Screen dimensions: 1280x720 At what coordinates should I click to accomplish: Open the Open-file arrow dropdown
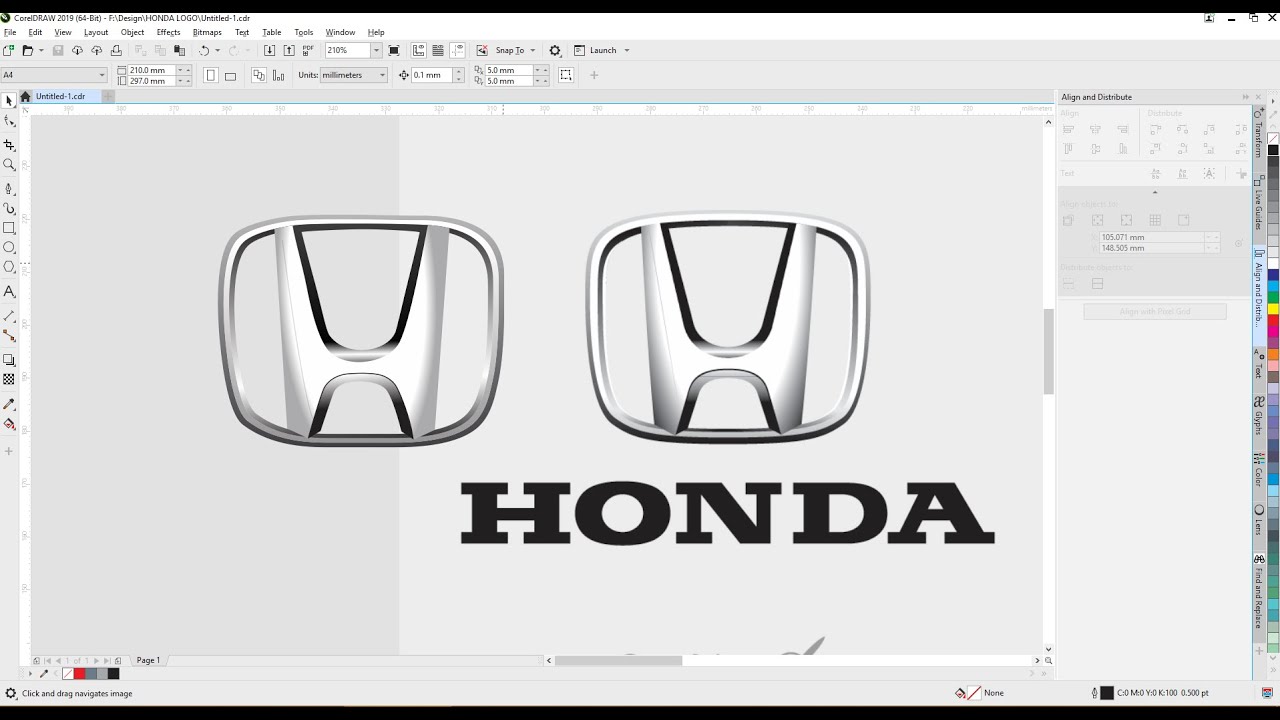pyautogui.click(x=41, y=50)
